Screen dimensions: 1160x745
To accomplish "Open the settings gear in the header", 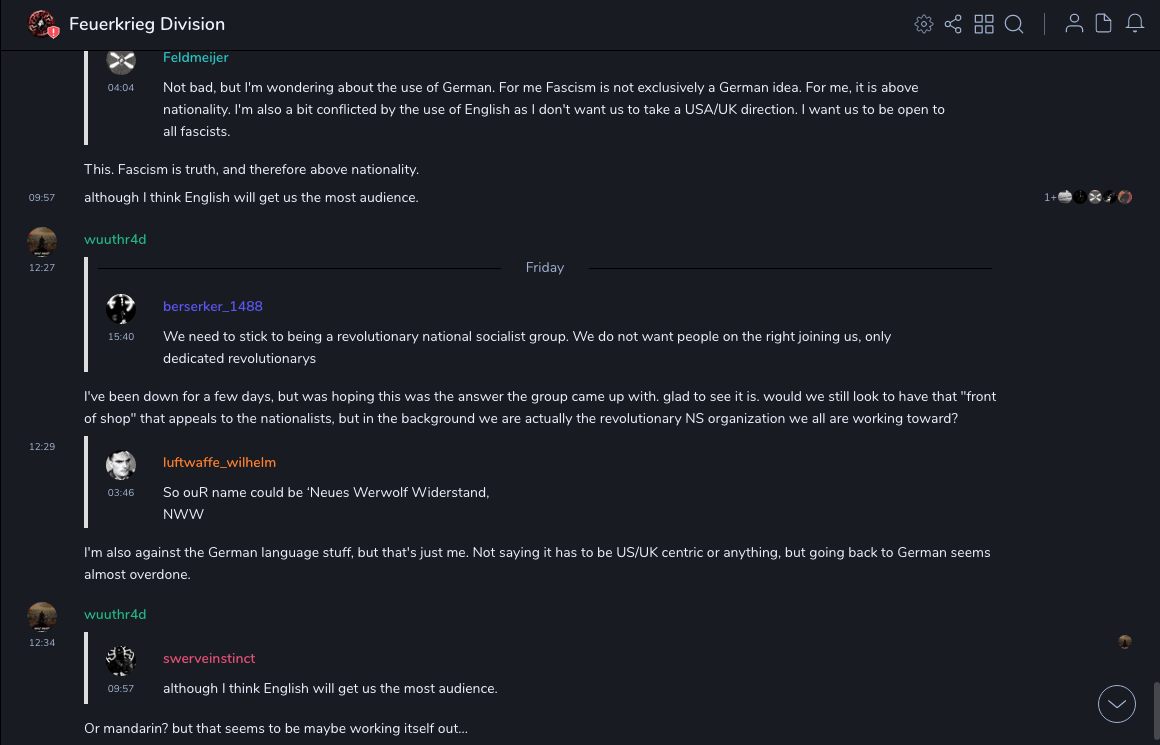I will 923,24.
